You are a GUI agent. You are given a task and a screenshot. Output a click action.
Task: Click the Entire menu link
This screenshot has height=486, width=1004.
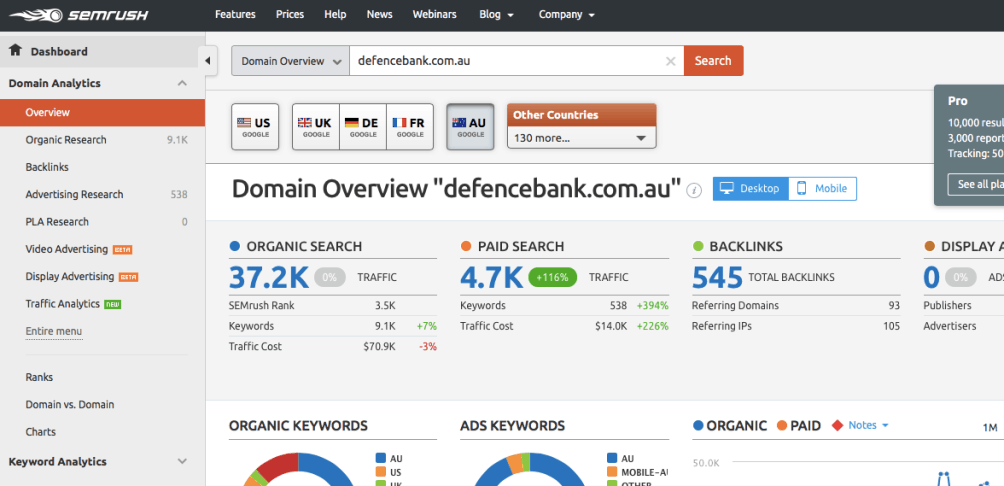pos(54,332)
